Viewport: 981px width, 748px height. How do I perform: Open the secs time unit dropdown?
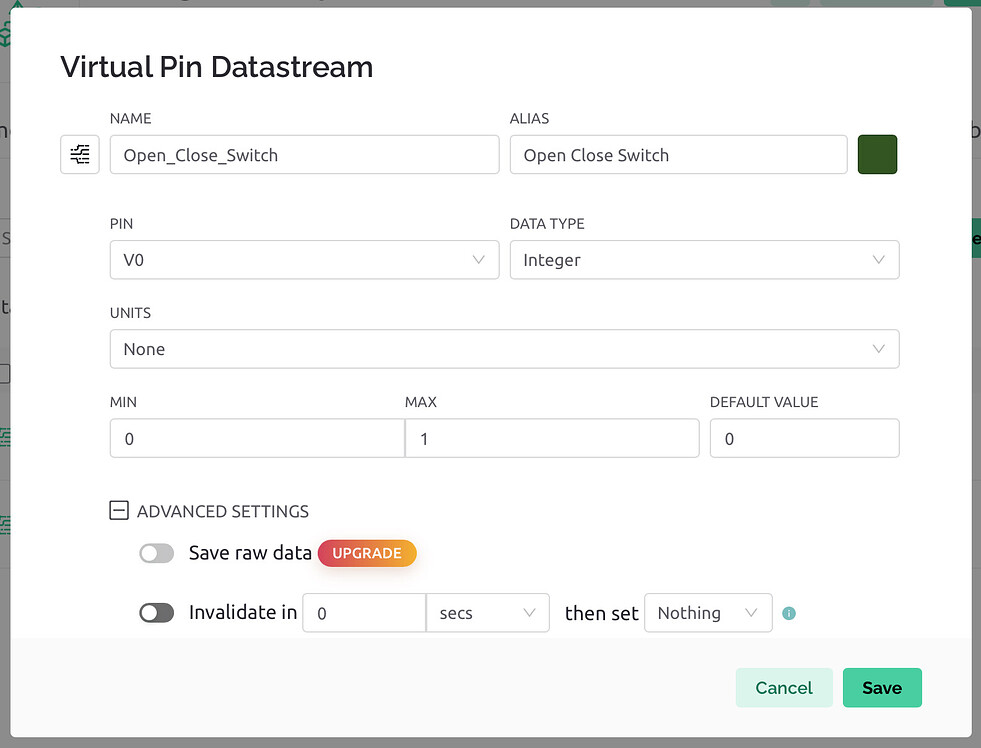(x=487, y=613)
